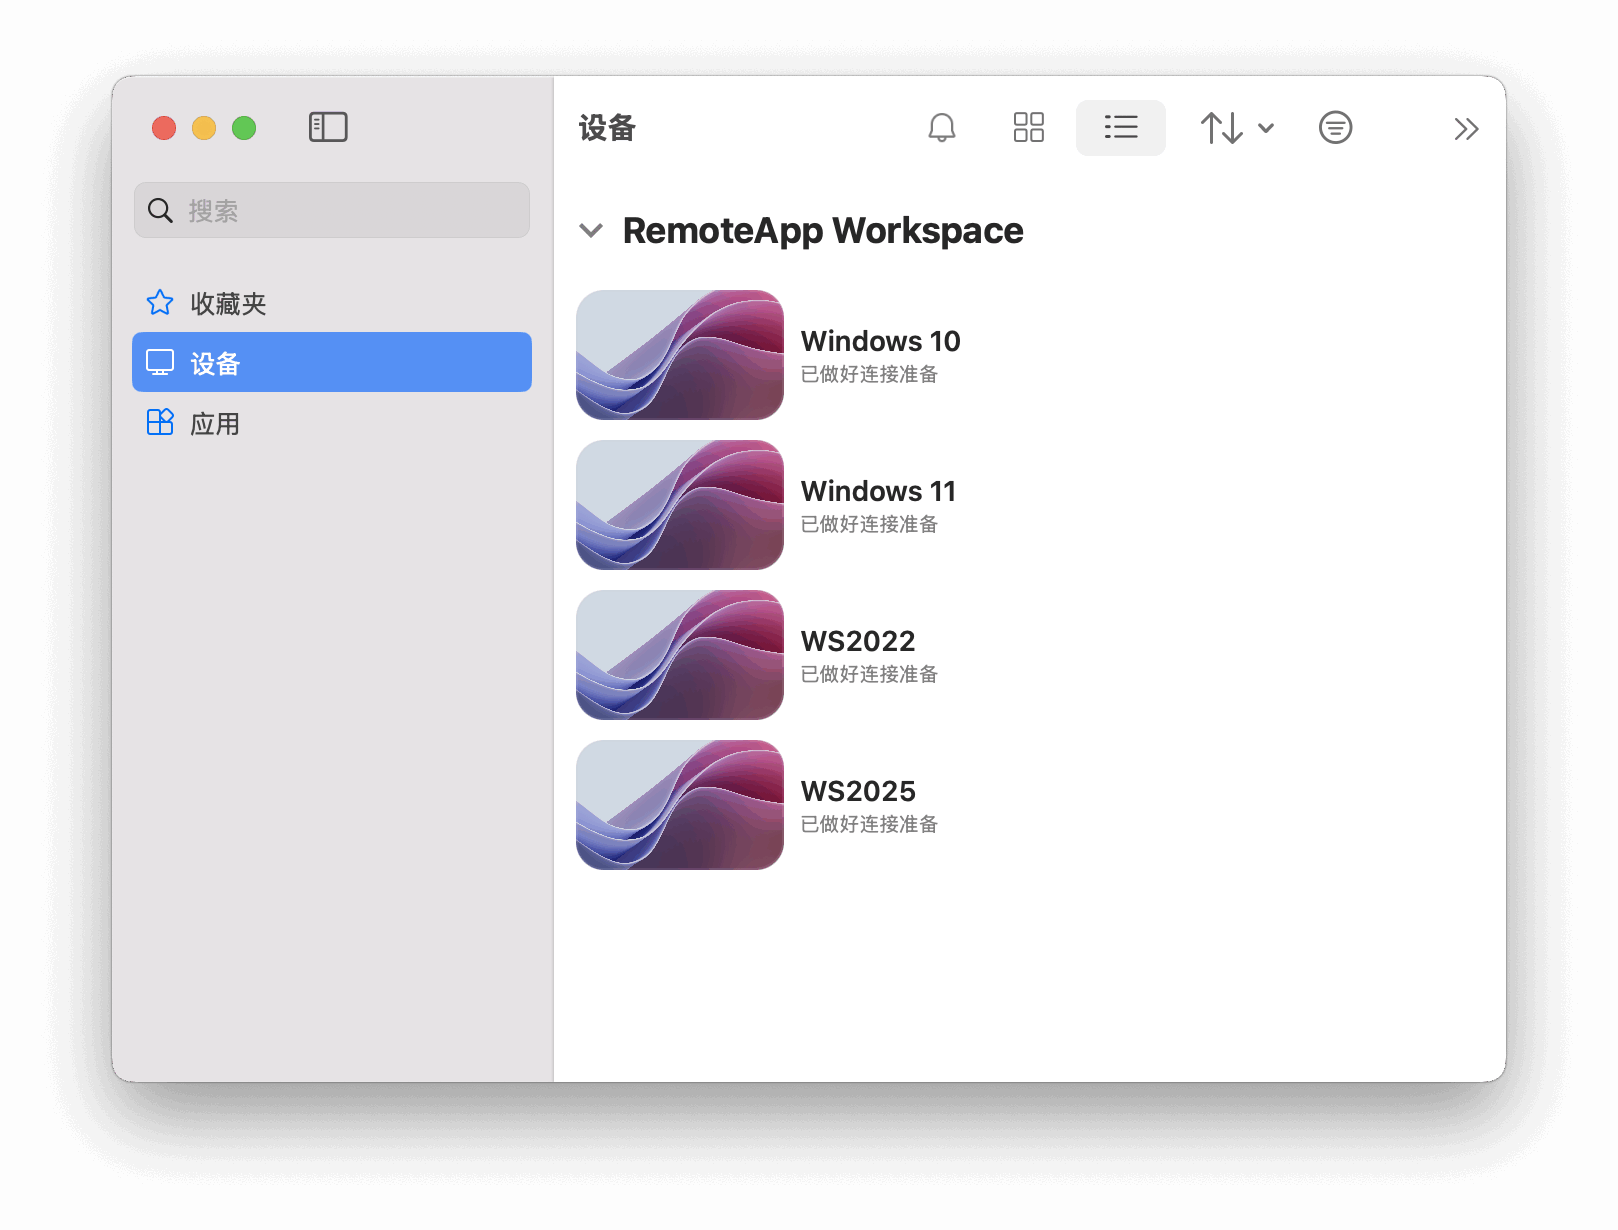Click the star icon beside 收藏夹

[160, 302]
